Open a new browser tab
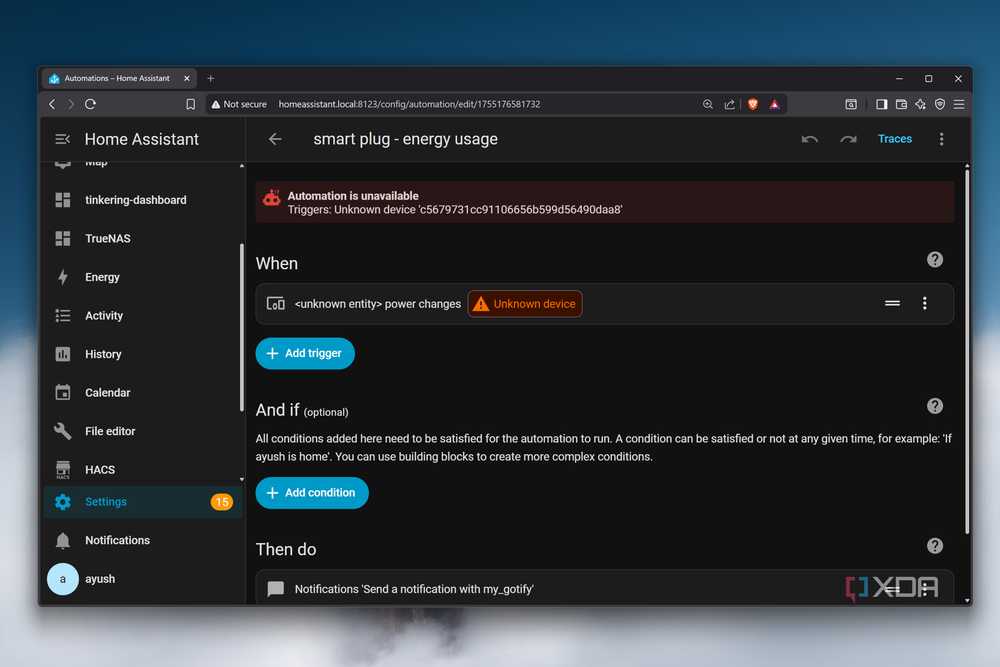This screenshot has height=667, width=1000. 210,78
